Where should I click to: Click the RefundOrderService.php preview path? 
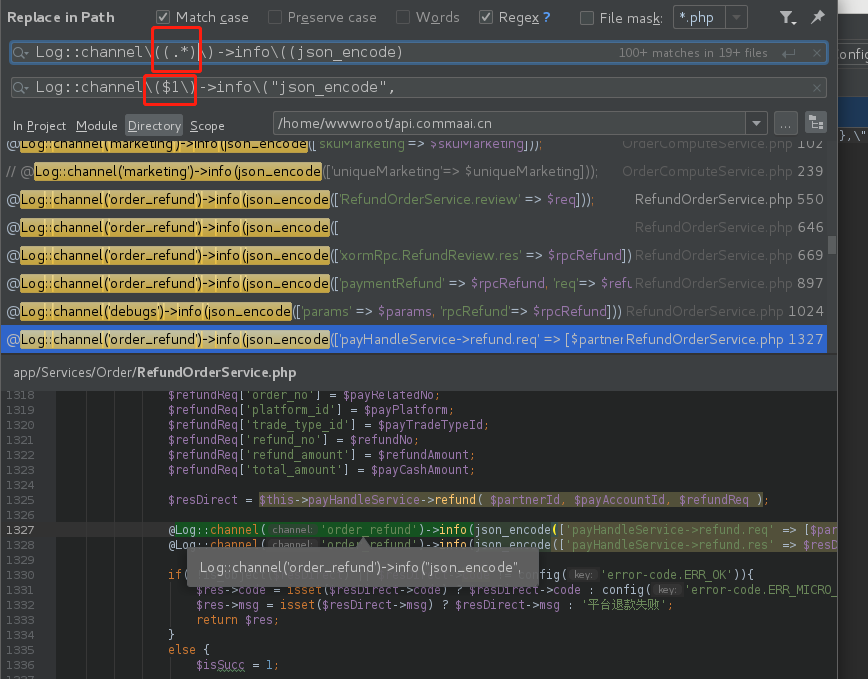(155, 372)
